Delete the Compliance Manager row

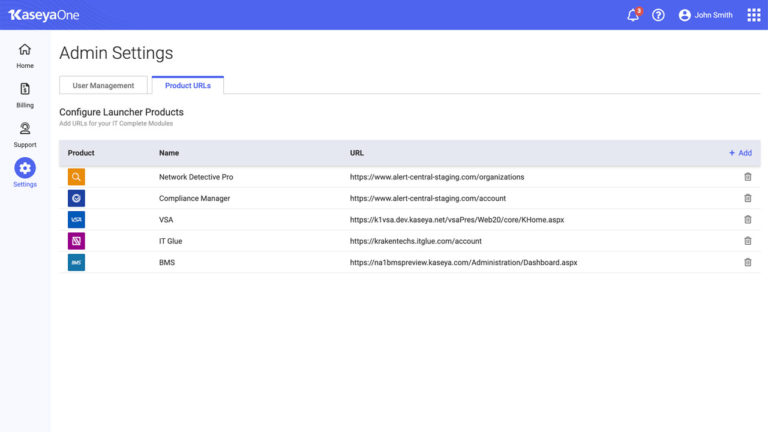(747, 198)
